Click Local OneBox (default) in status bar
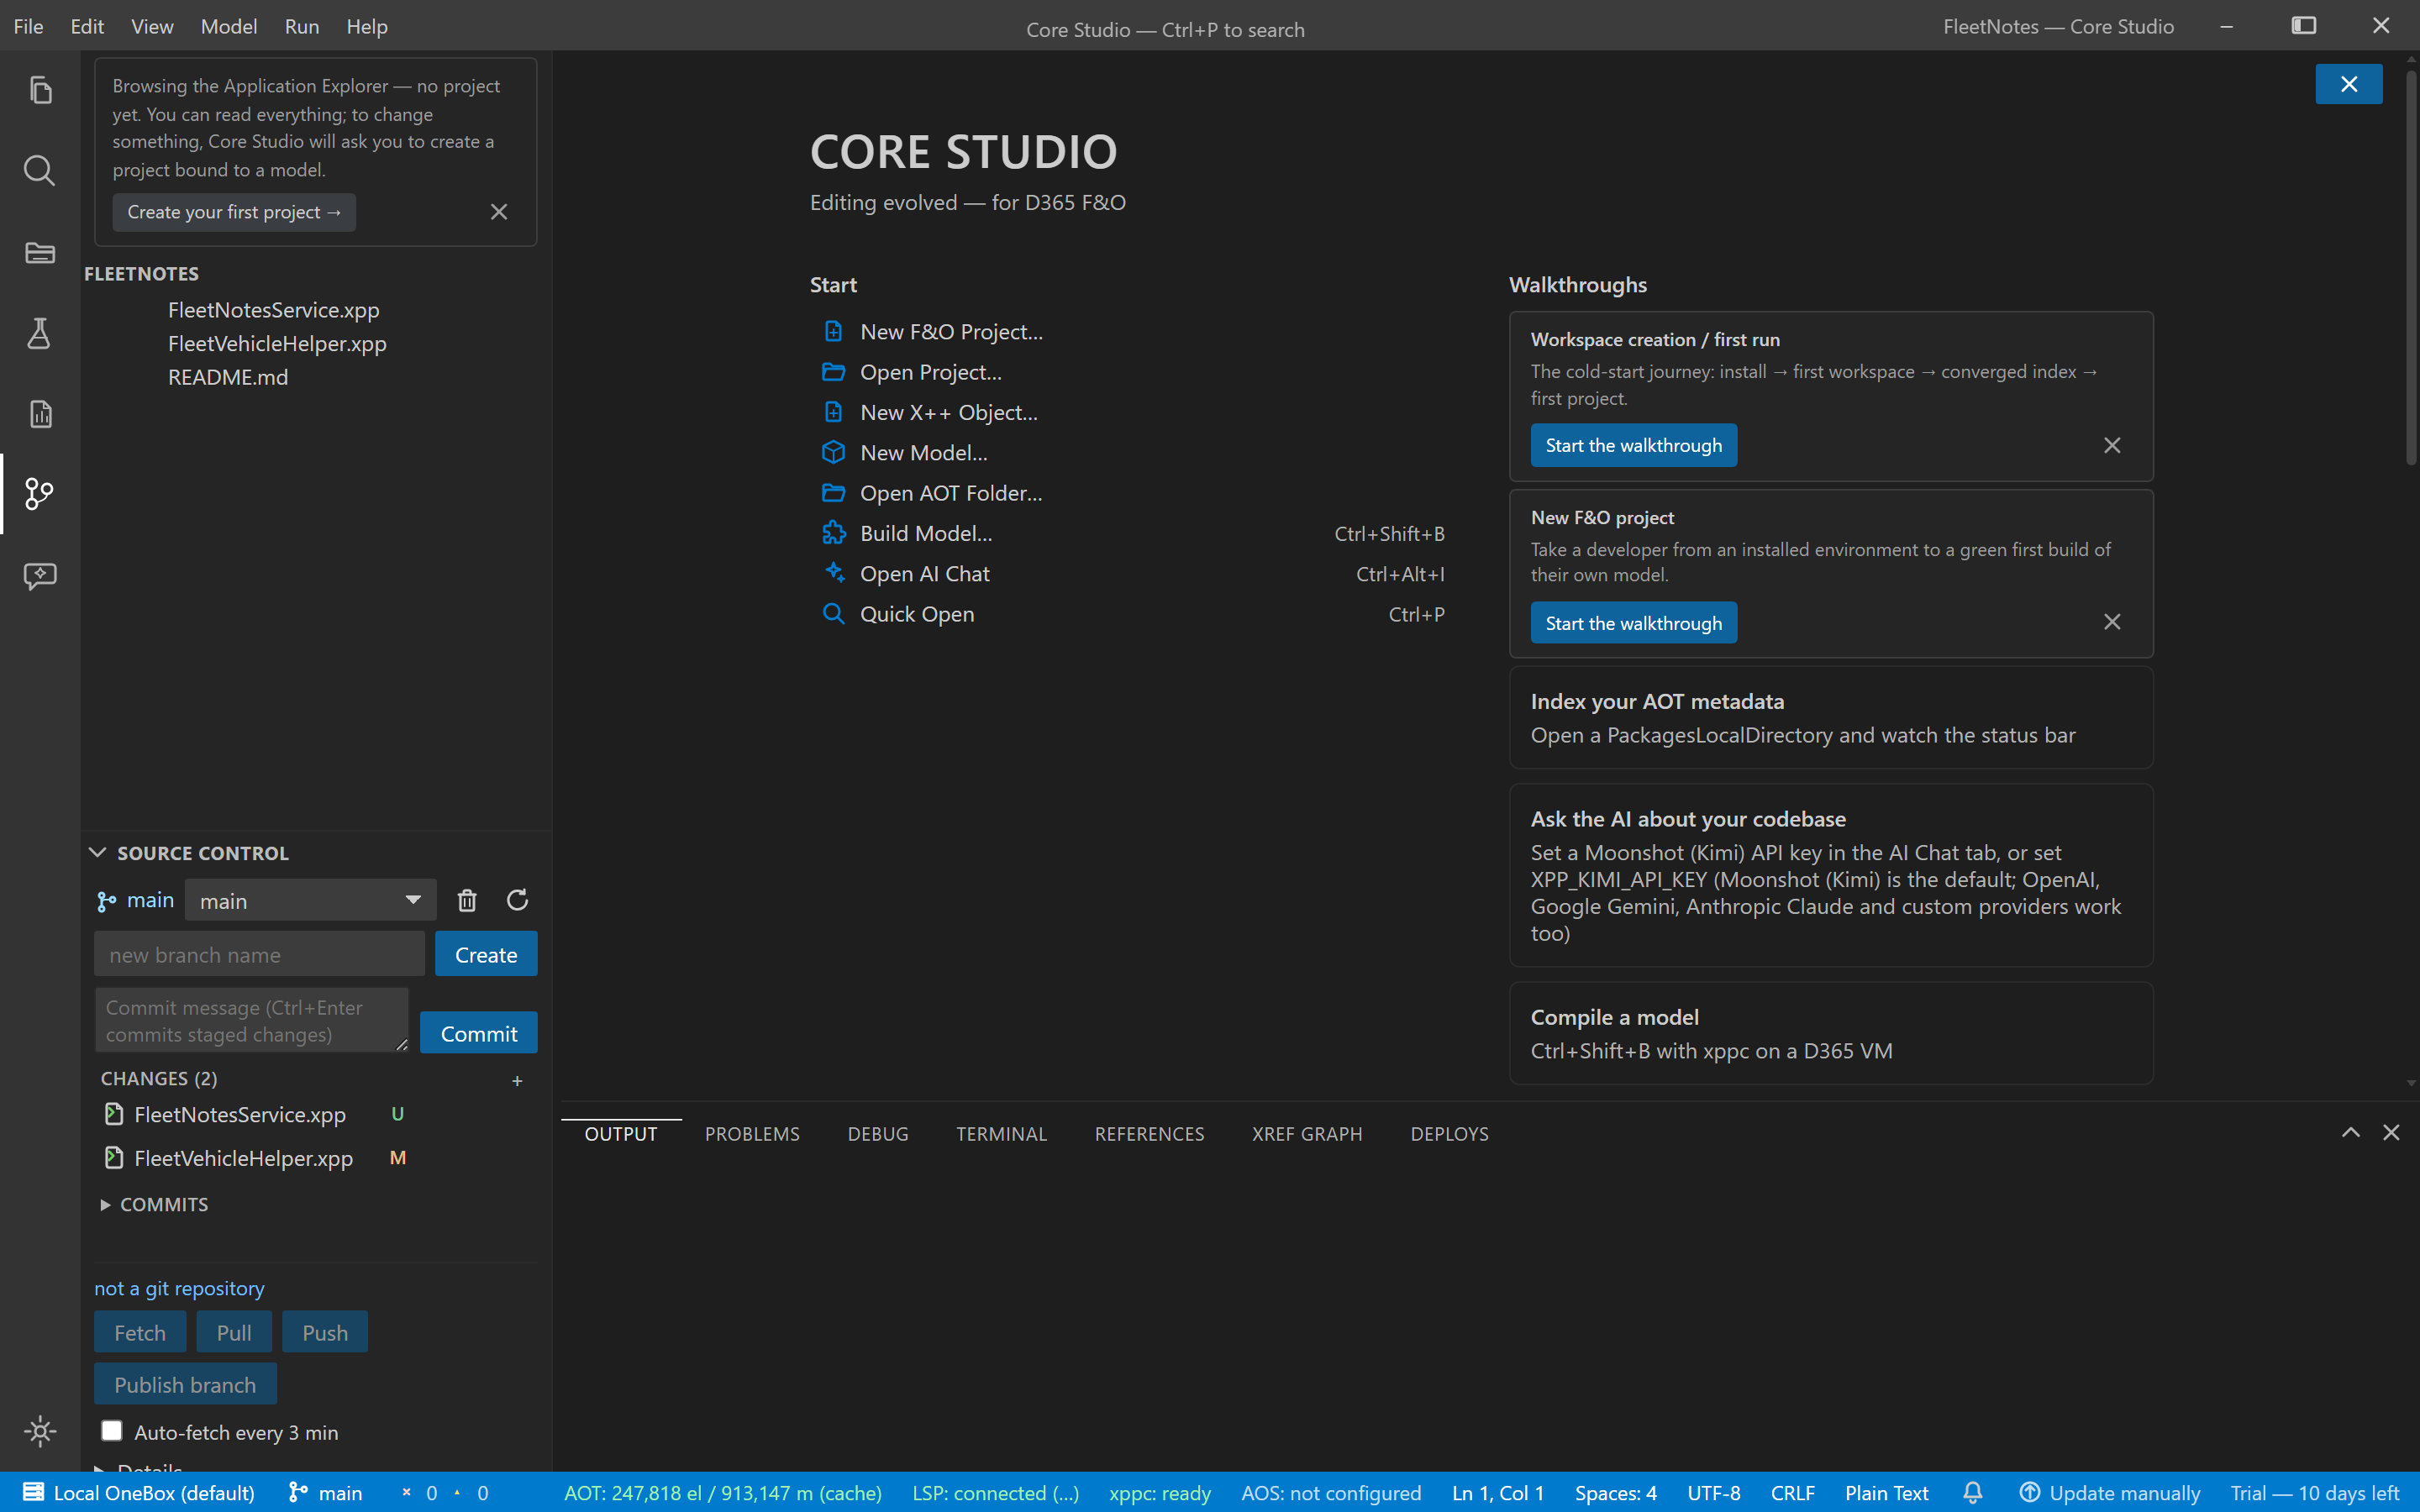2420x1512 pixels. point(139,1493)
